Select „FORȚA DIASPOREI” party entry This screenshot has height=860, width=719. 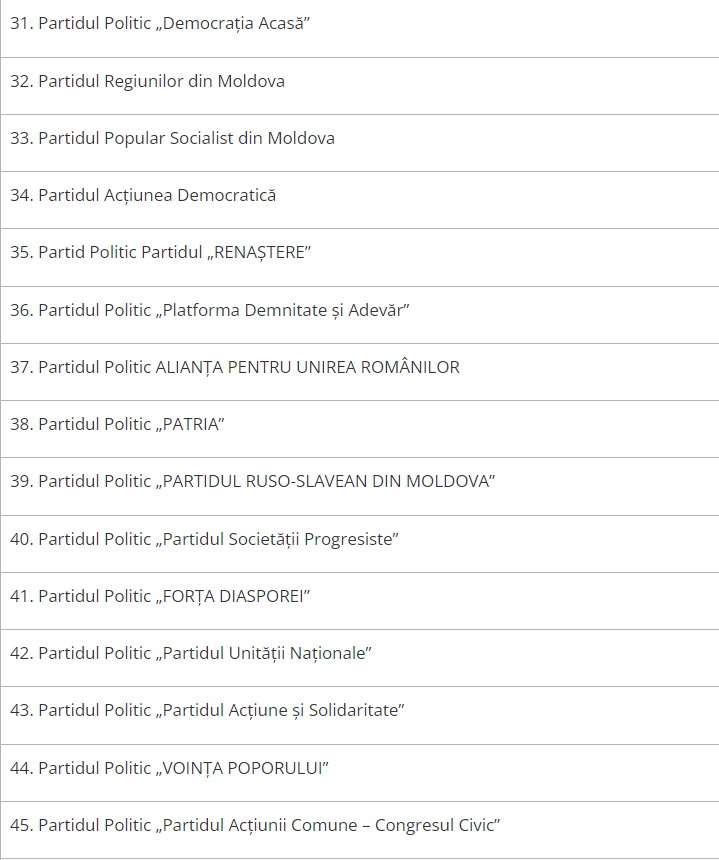pyautogui.click(x=360, y=601)
